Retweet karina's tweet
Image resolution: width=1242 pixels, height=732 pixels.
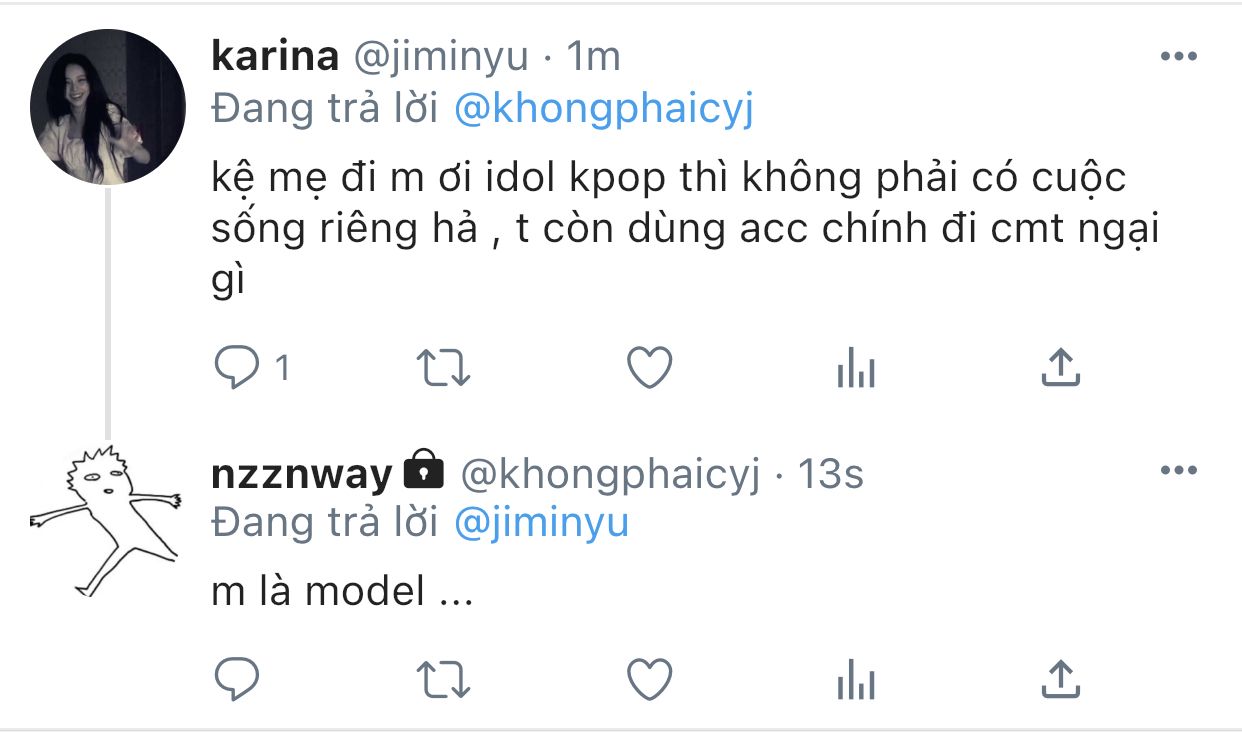pos(443,369)
